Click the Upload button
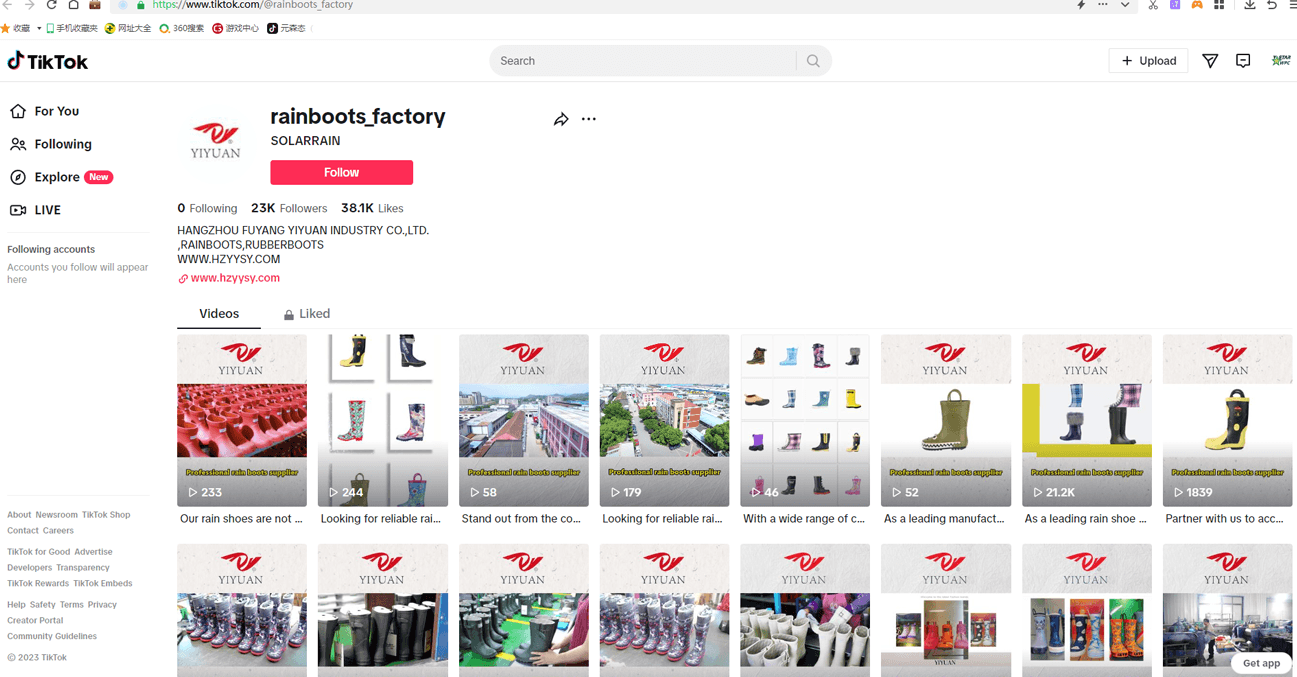 click(1148, 61)
